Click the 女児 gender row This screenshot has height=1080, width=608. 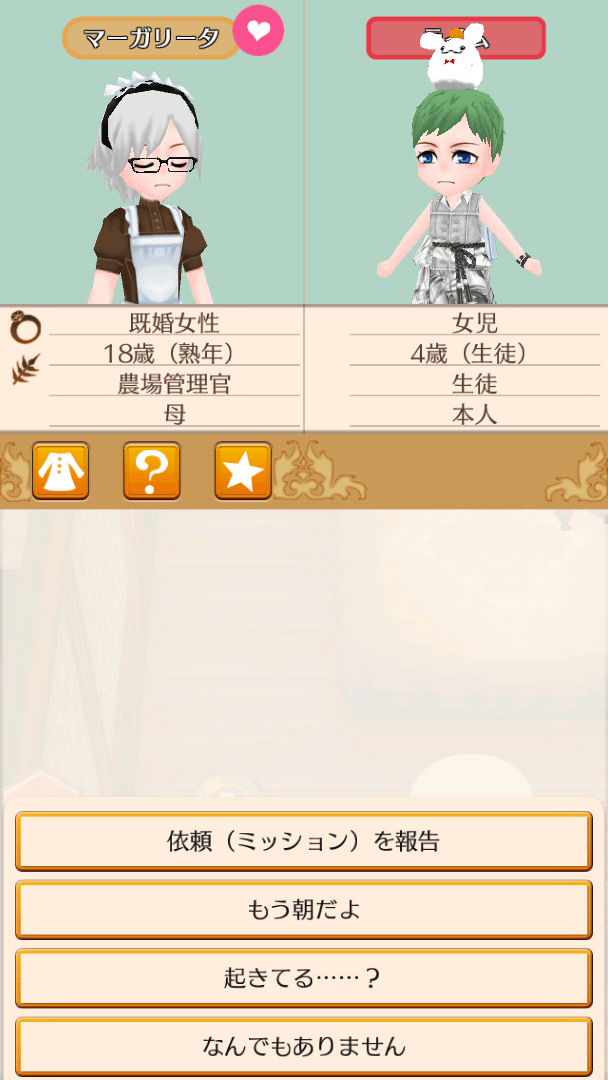474,322
